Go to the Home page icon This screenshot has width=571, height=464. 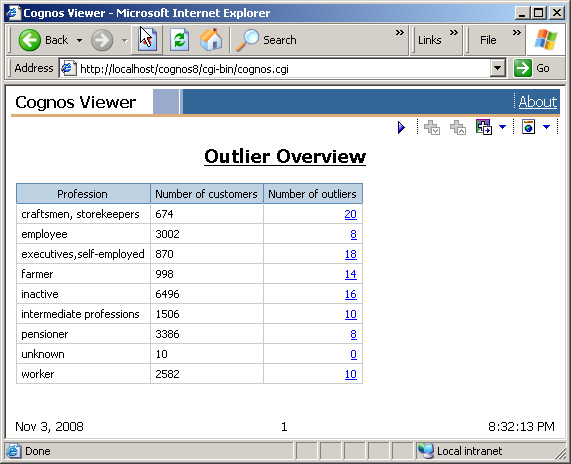click(211, 40)
